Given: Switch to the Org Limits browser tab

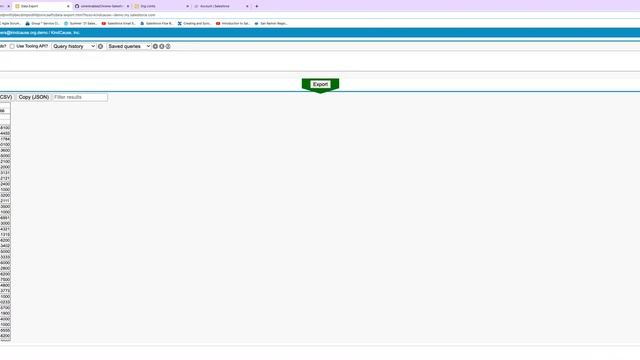Looking at the screenshot, I should click(x=161, y=6).
